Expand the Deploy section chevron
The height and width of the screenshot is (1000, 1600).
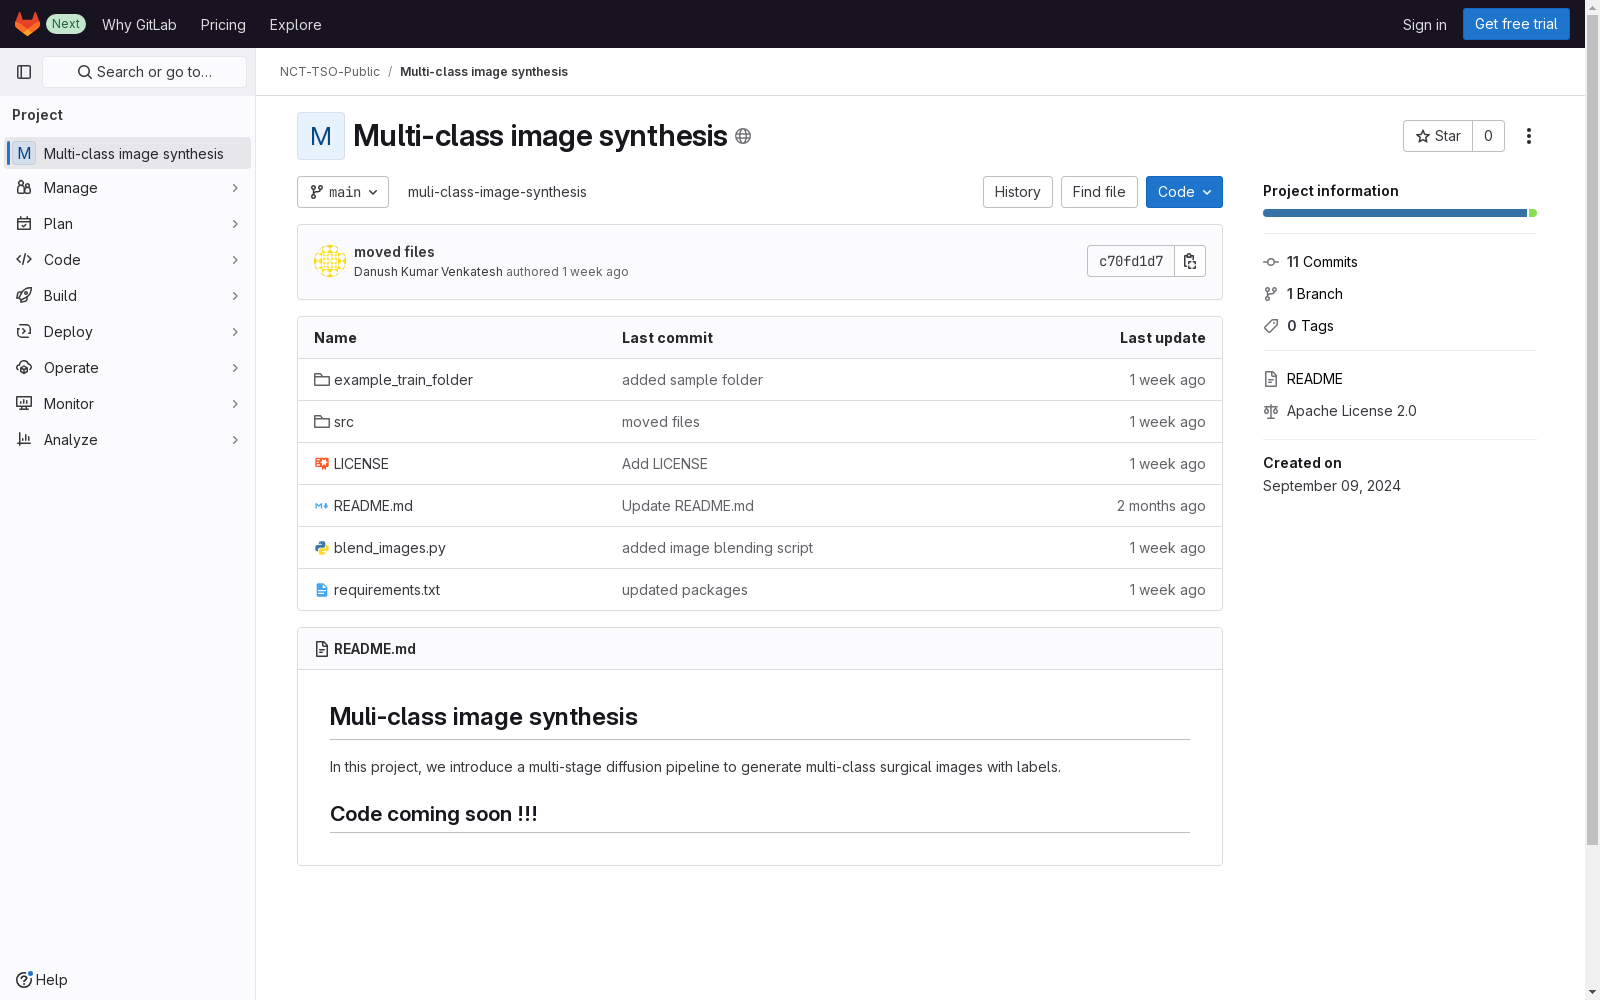236,332
